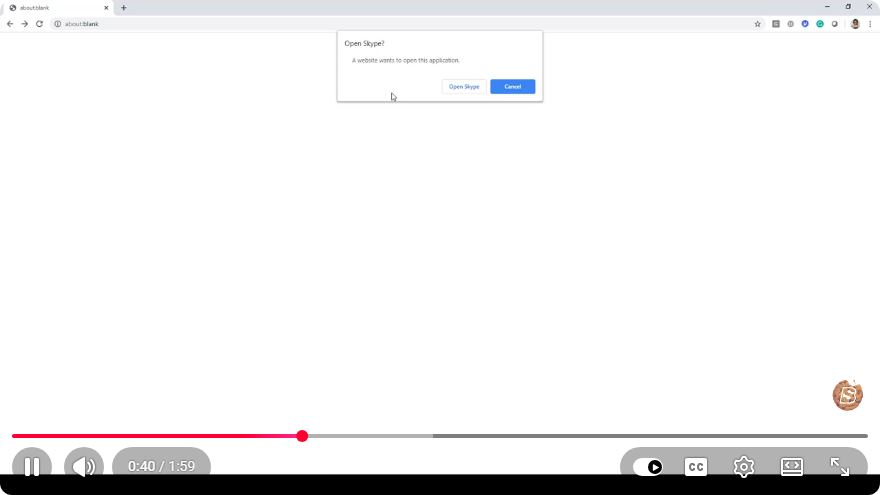Click the green circle extension icon
The width and height of the screenshot is (880, 495).
tap(820, 24)
